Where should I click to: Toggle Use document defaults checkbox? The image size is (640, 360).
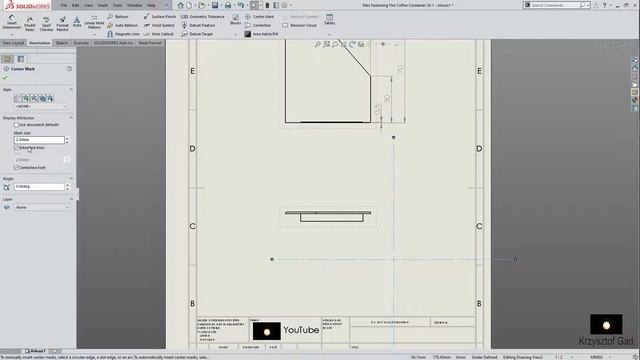point(16,124)
